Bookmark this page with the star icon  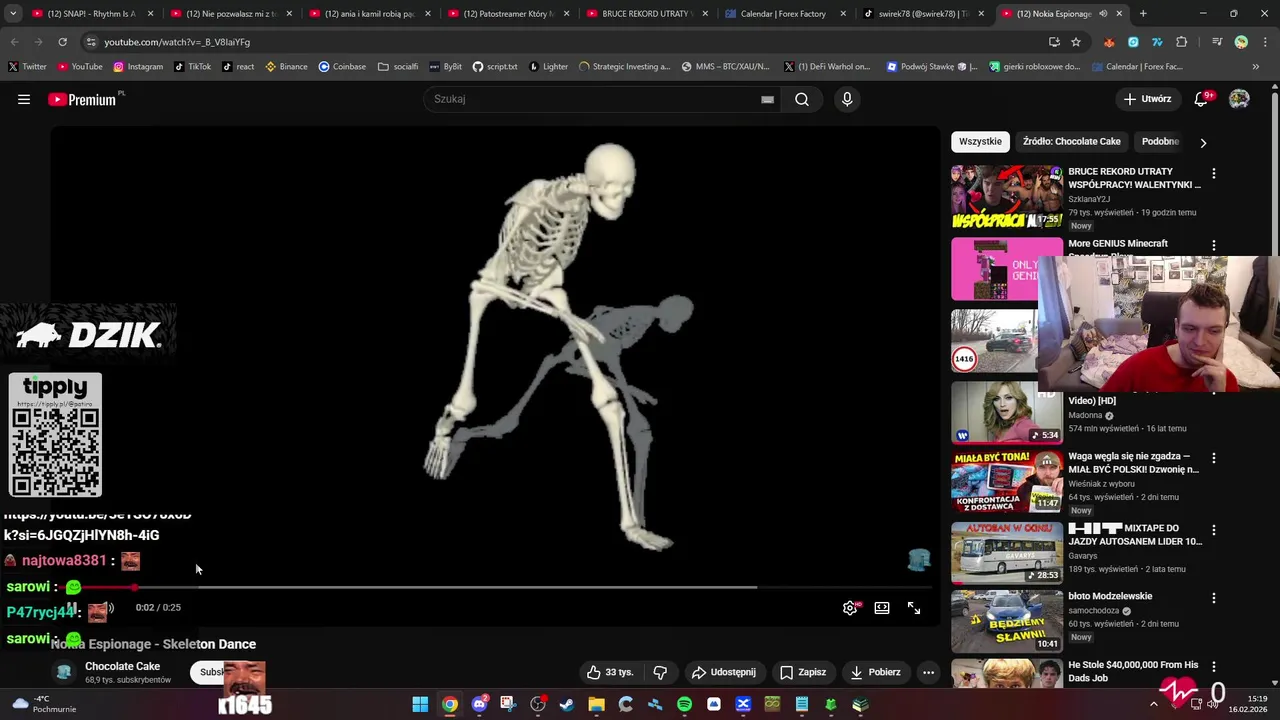point(1076,42)
